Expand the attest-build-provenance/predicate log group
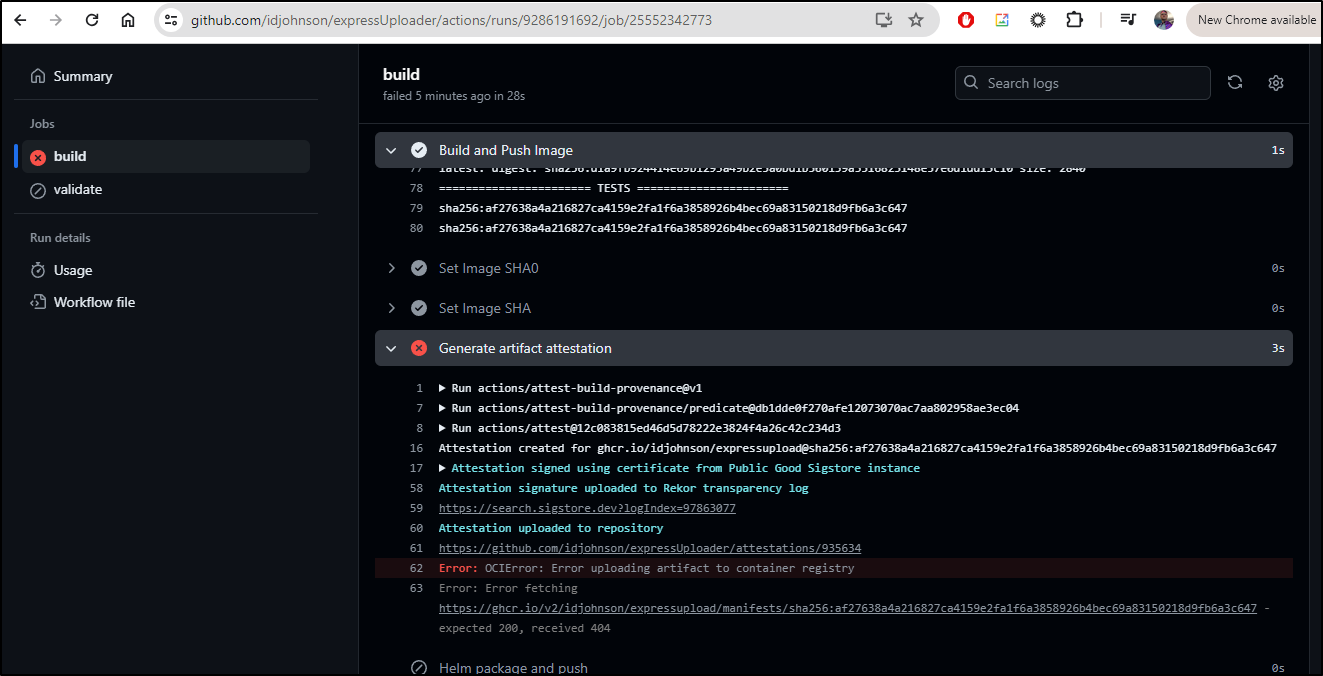Viewport: 1323px width, 676px height. [x=729, y=408]
